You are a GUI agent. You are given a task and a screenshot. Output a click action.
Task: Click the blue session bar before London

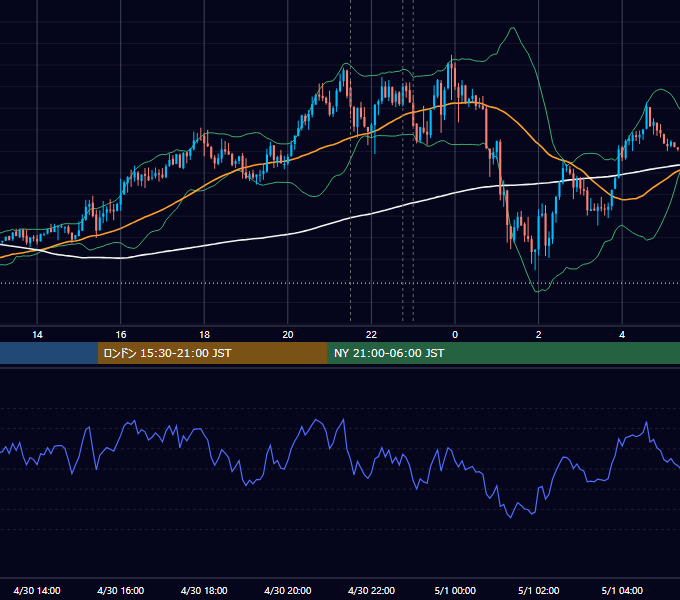(49, 353)
